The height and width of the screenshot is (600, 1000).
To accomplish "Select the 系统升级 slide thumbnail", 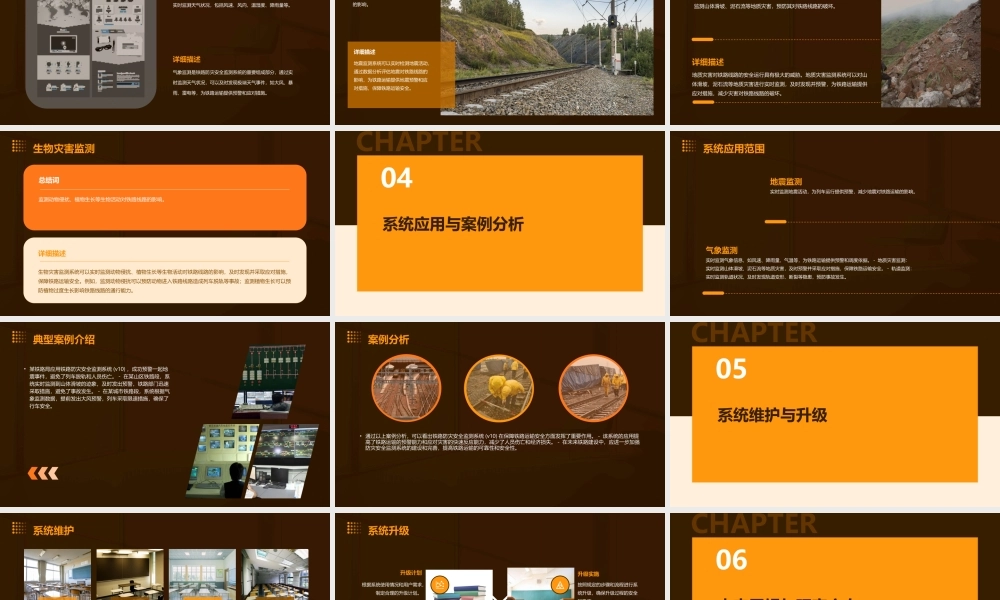I will click(499, 557).
